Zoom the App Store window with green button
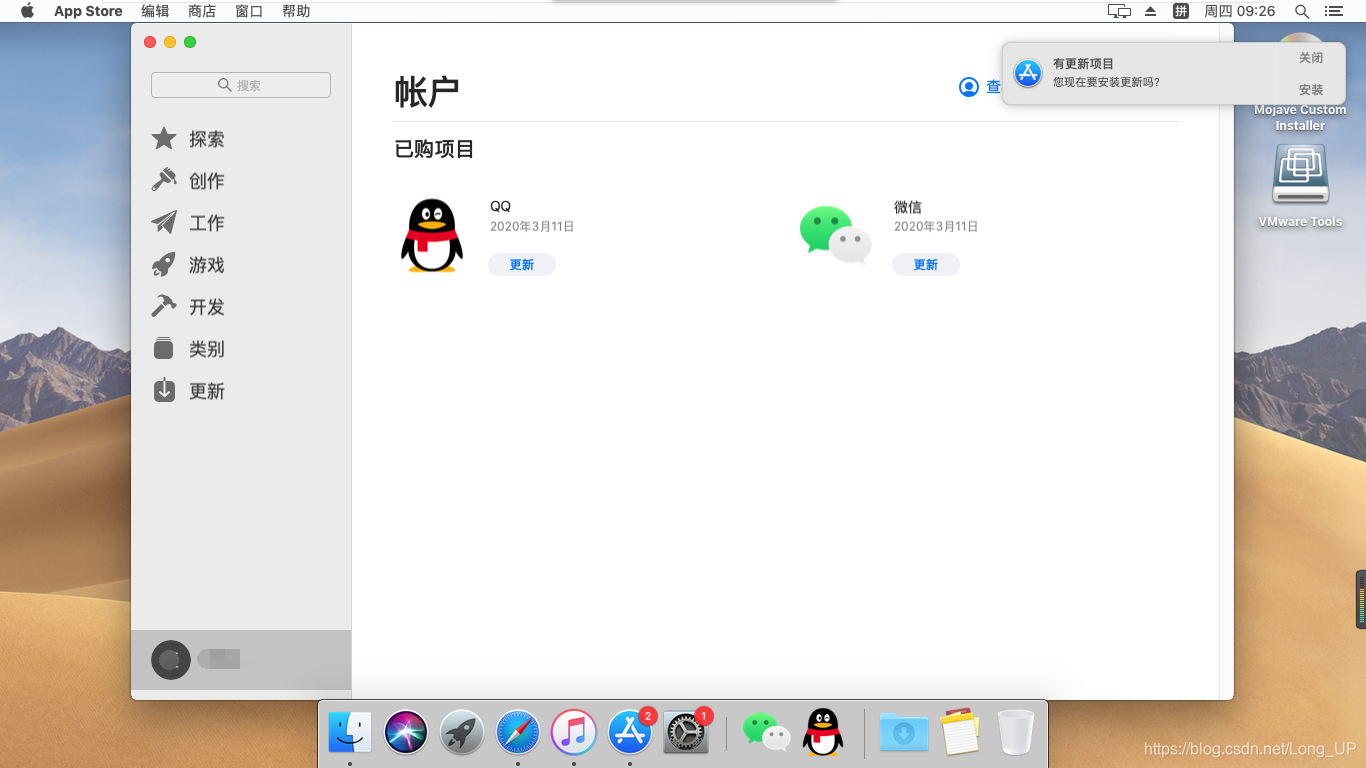1366x768 pixels. point(190,42)
